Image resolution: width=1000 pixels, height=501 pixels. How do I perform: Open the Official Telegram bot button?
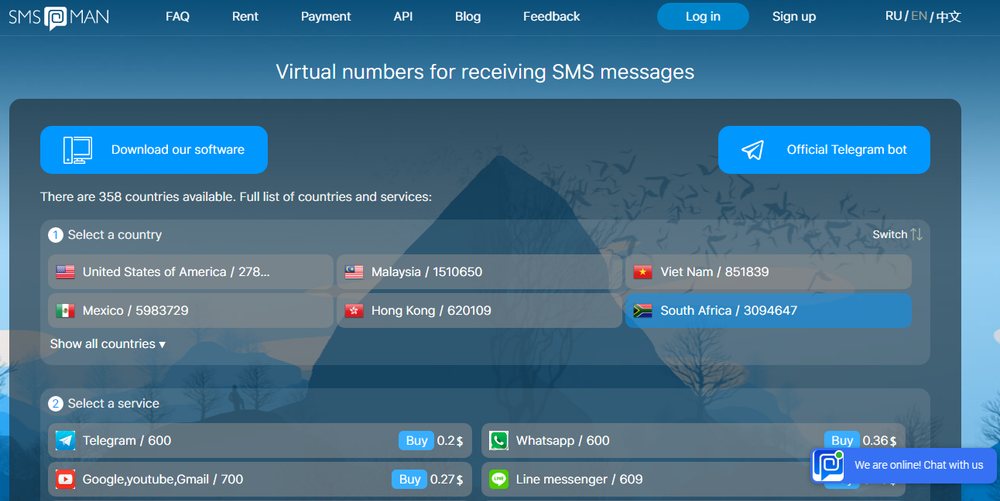(x=824, y=150)
